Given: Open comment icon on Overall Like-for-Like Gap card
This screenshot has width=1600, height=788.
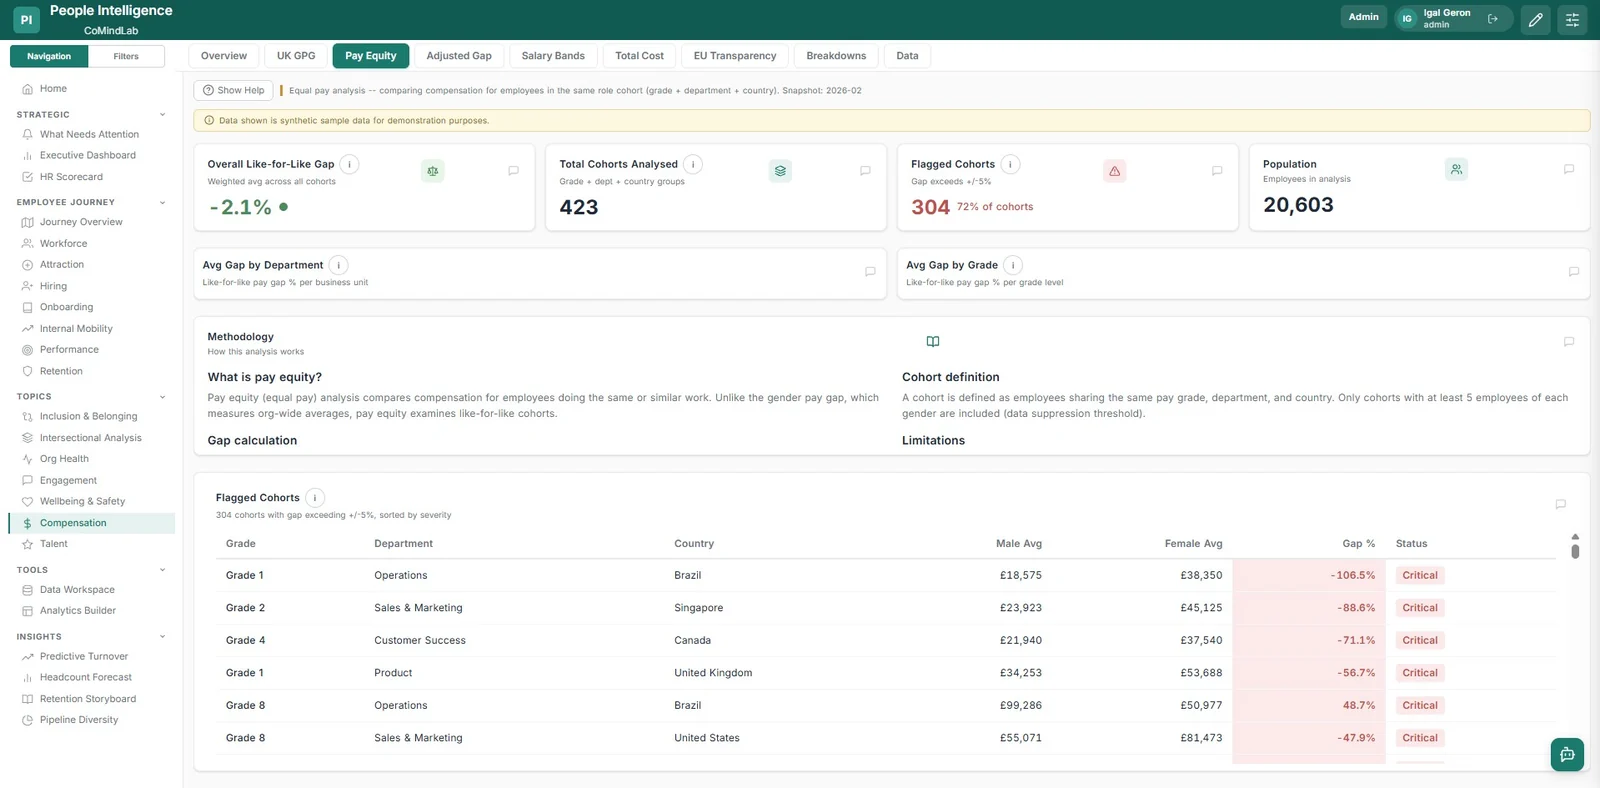Looking at the screenshot, I should pos(513,171).
